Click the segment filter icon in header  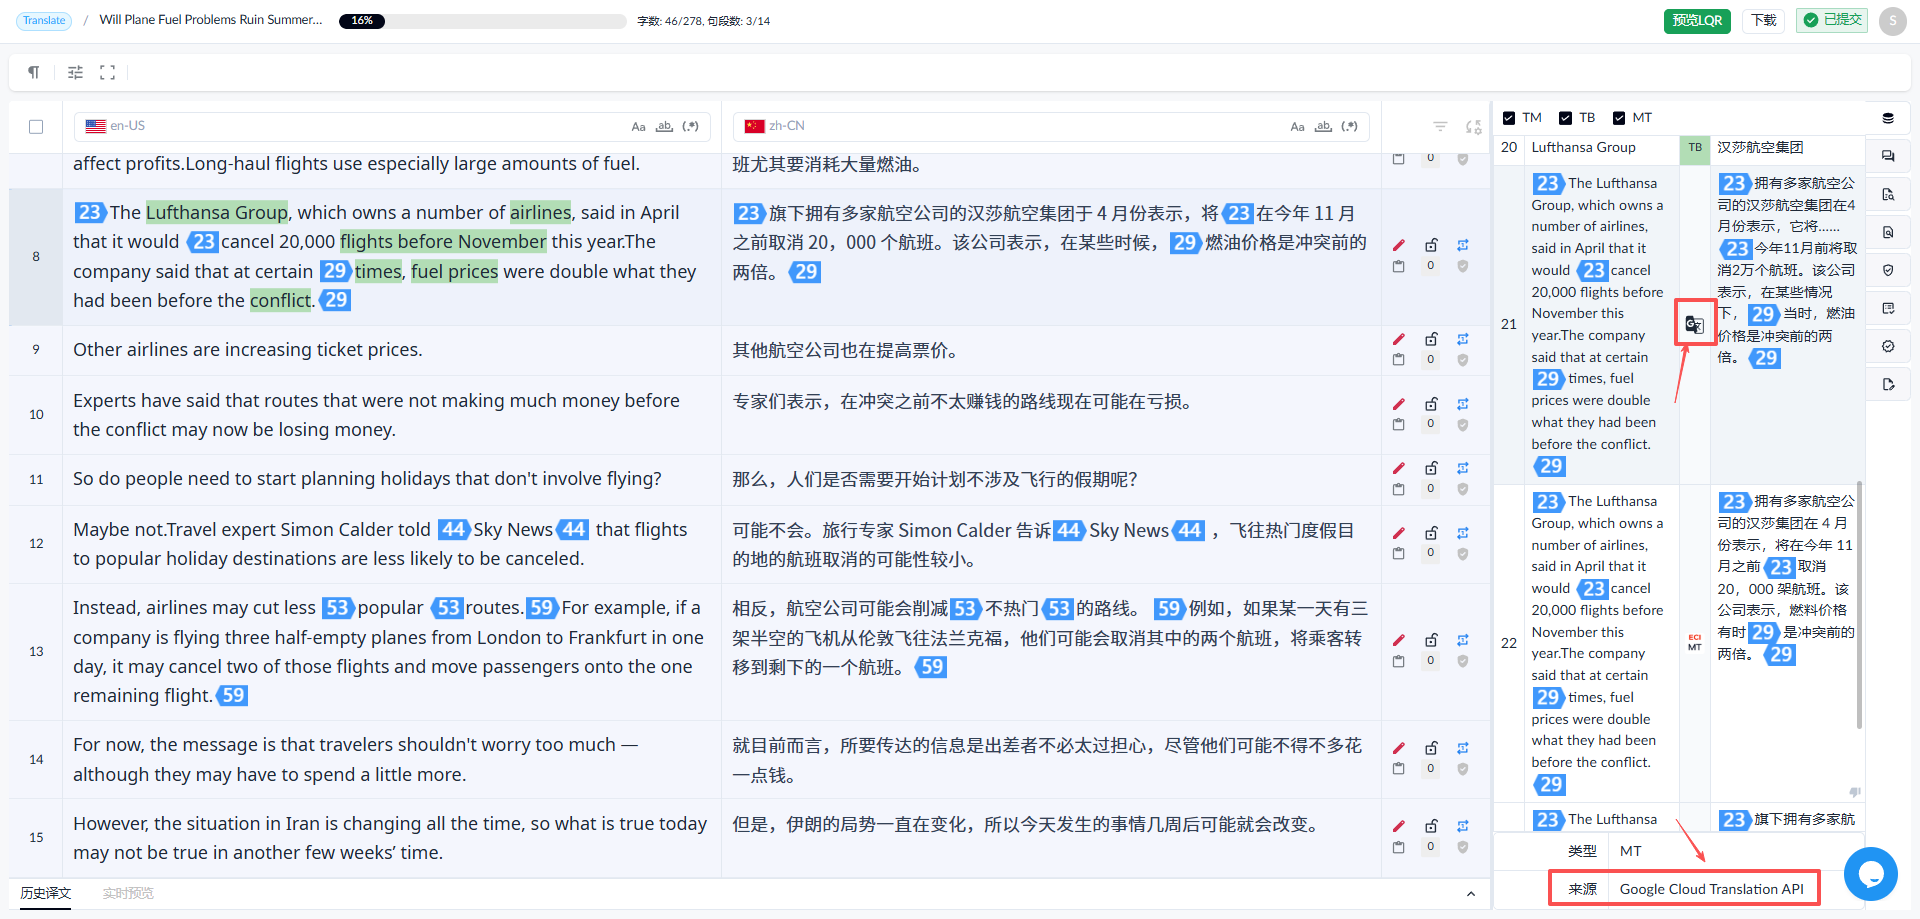[1440, 126]
